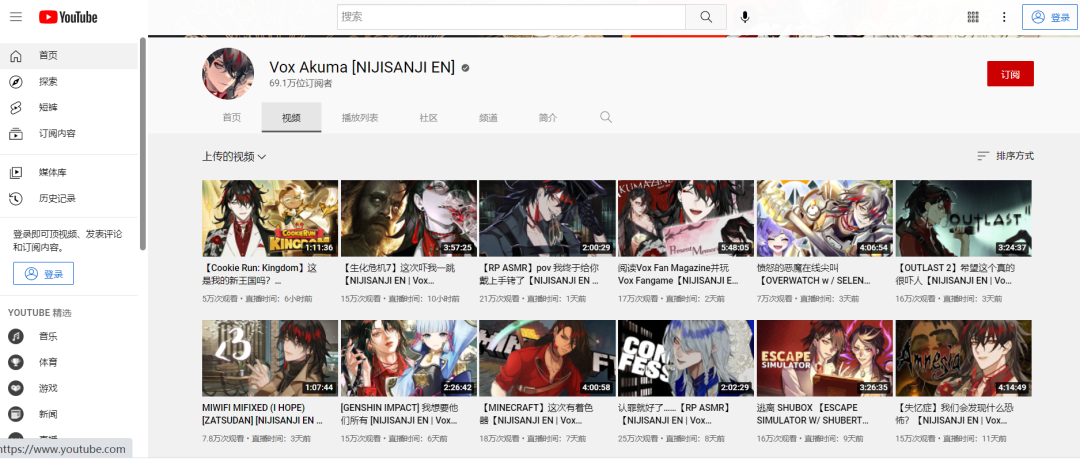Search within channel magnifier icon
This screenshot has width=1080, height=461.
[x=605, y=117]
